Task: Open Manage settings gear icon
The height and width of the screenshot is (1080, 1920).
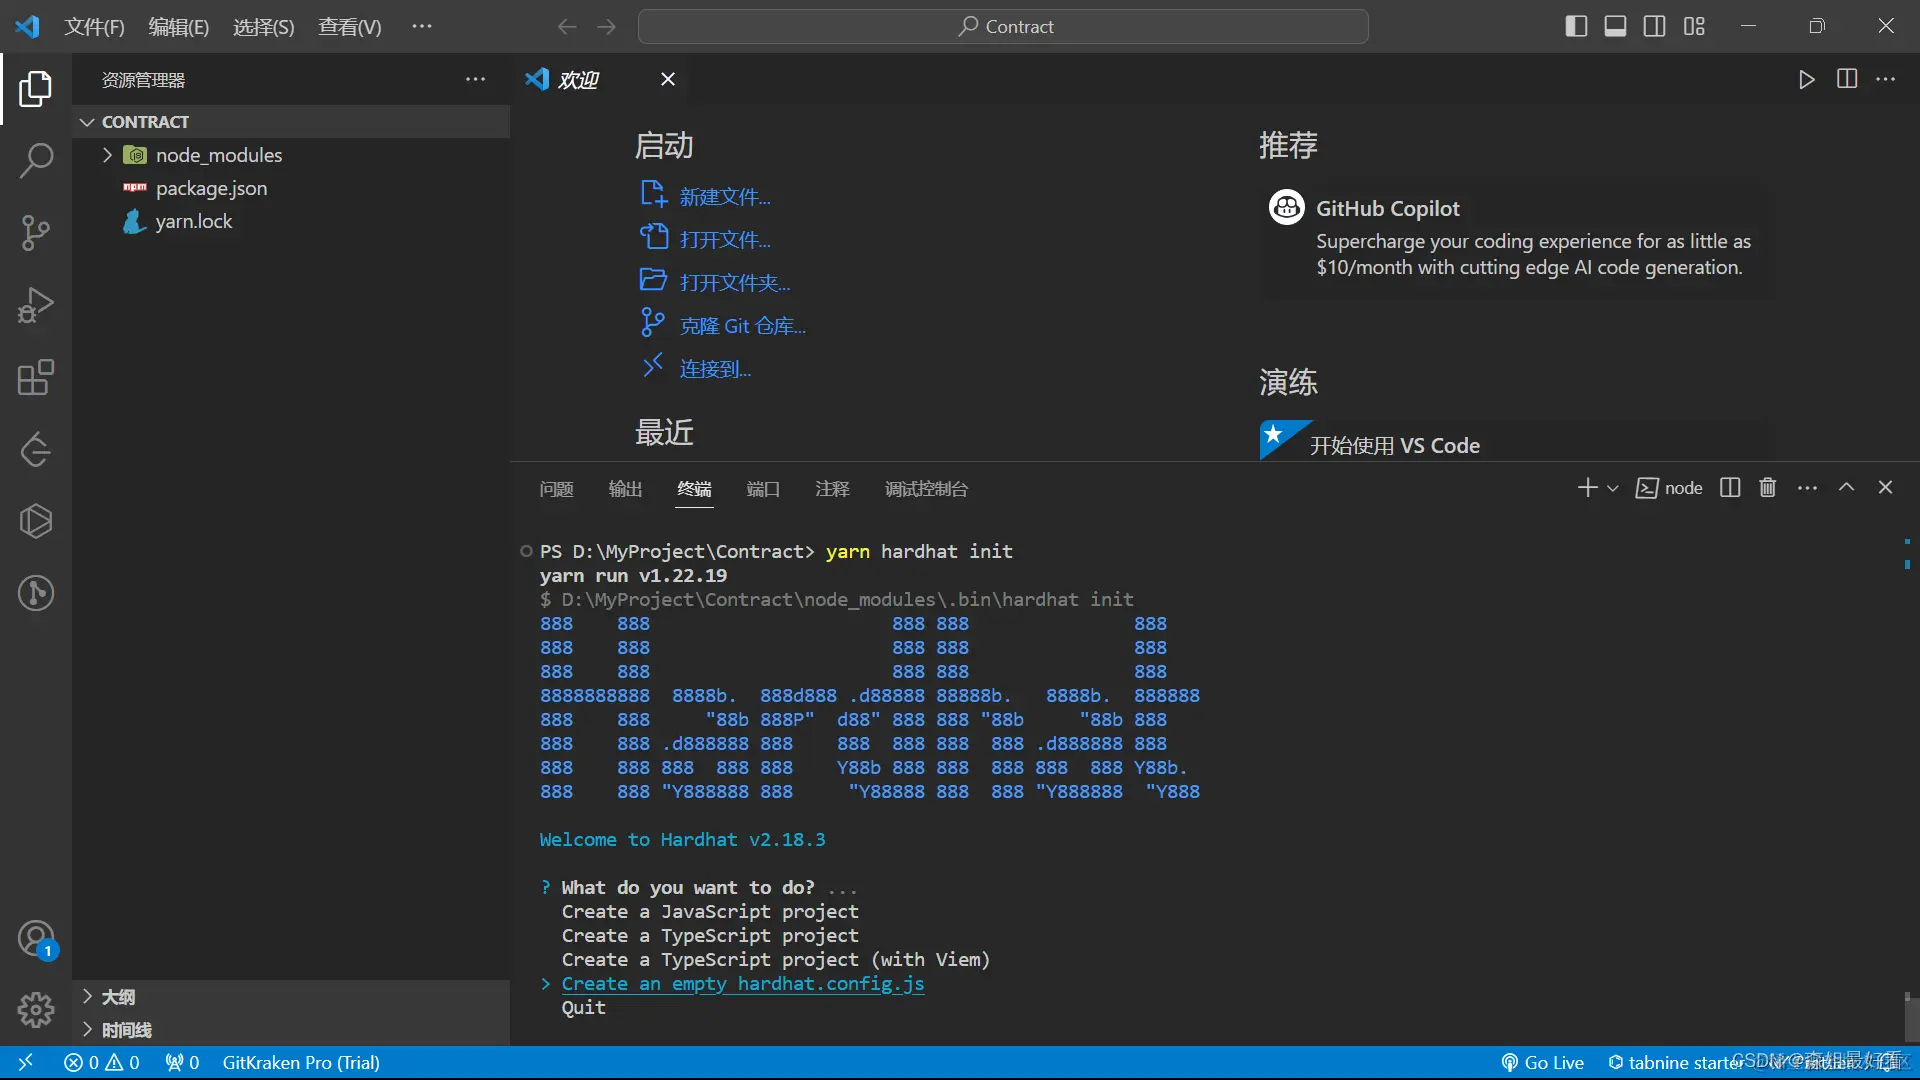Action: 36,1010
